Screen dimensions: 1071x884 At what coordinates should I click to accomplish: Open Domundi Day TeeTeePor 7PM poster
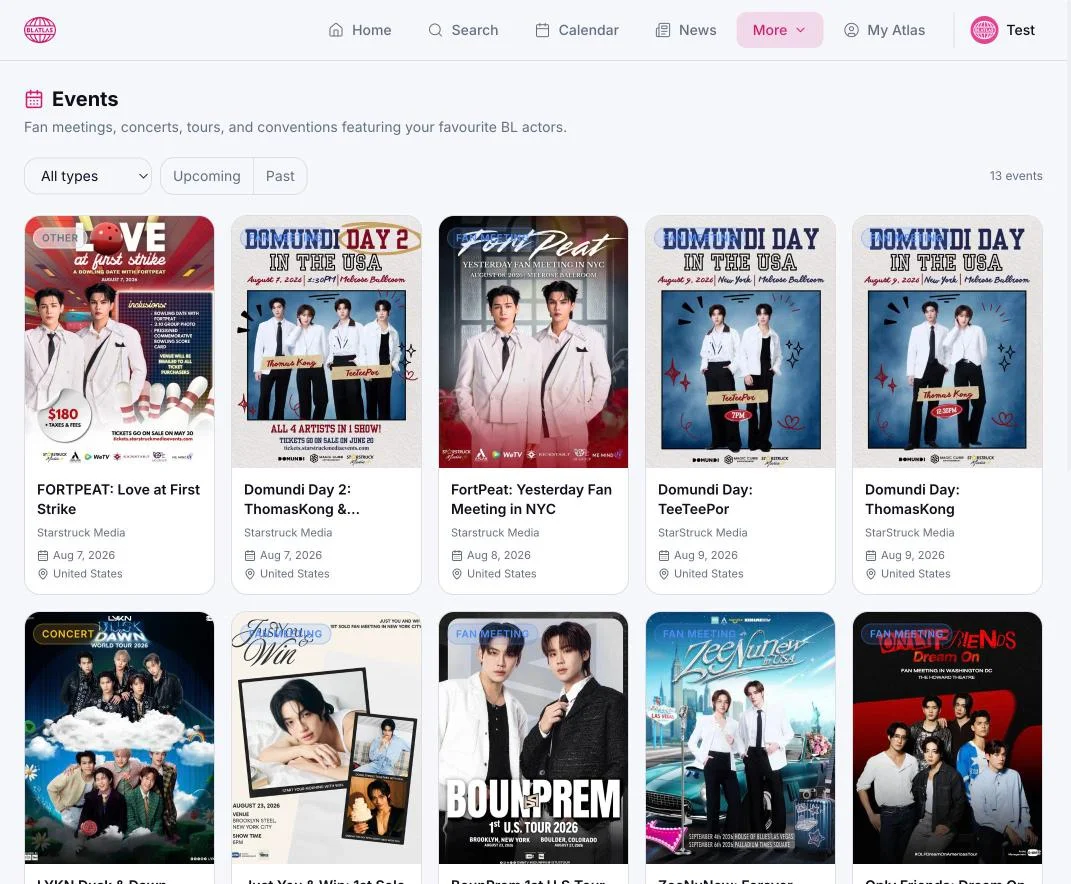[740, 342]
